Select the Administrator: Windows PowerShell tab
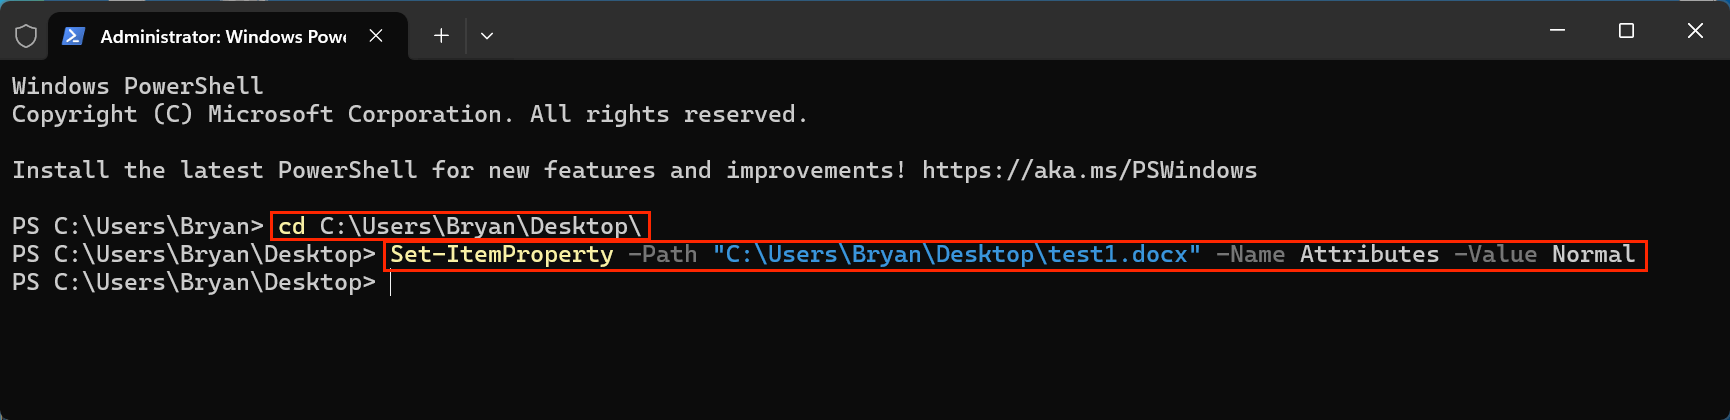 click(x=222, y=36)
